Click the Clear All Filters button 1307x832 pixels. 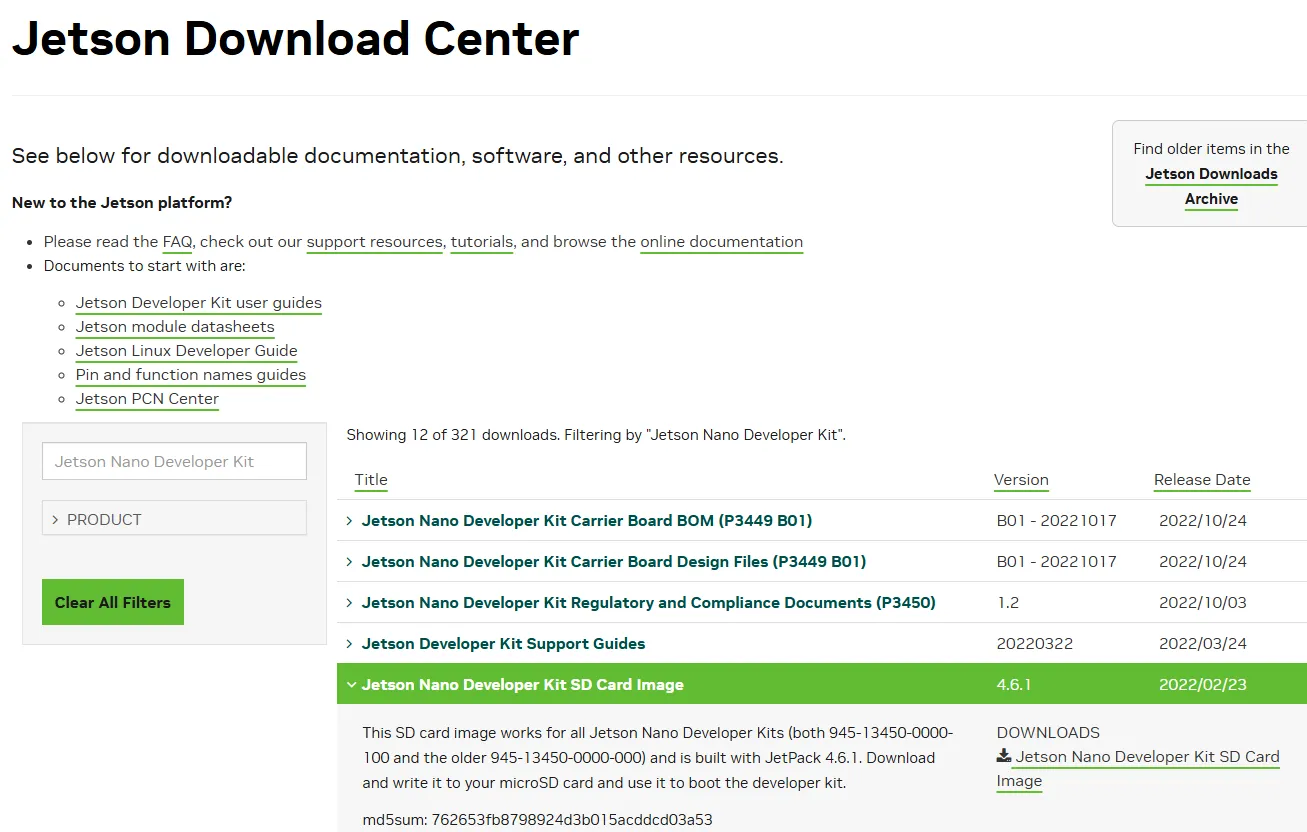[113, 602]
